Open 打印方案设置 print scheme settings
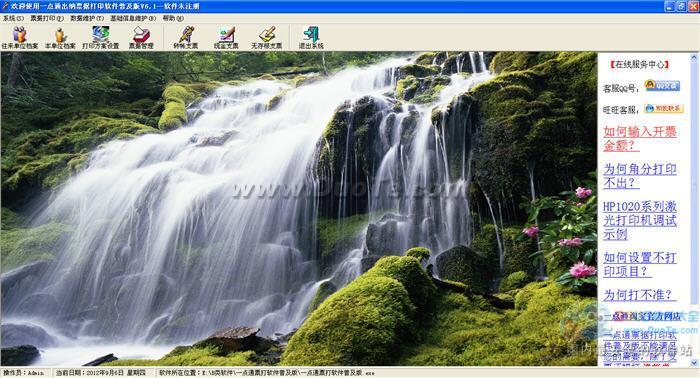The height and width of the screenshot is (378, 700). 100,37
